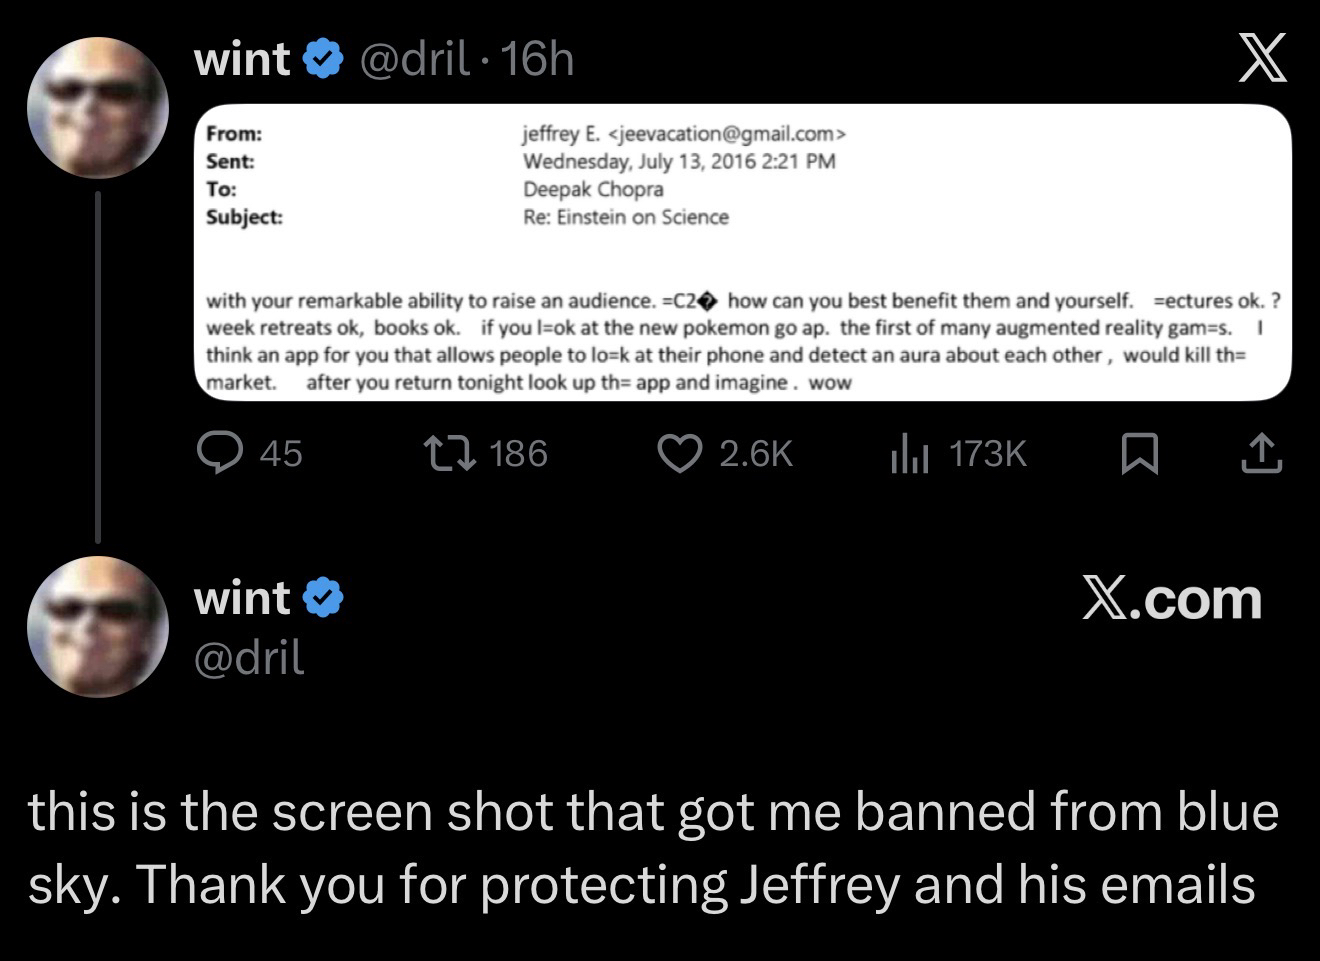1320x961 pixels.
Task: Click the thread line connecting both tweets
Action: (x=98, y=366)
